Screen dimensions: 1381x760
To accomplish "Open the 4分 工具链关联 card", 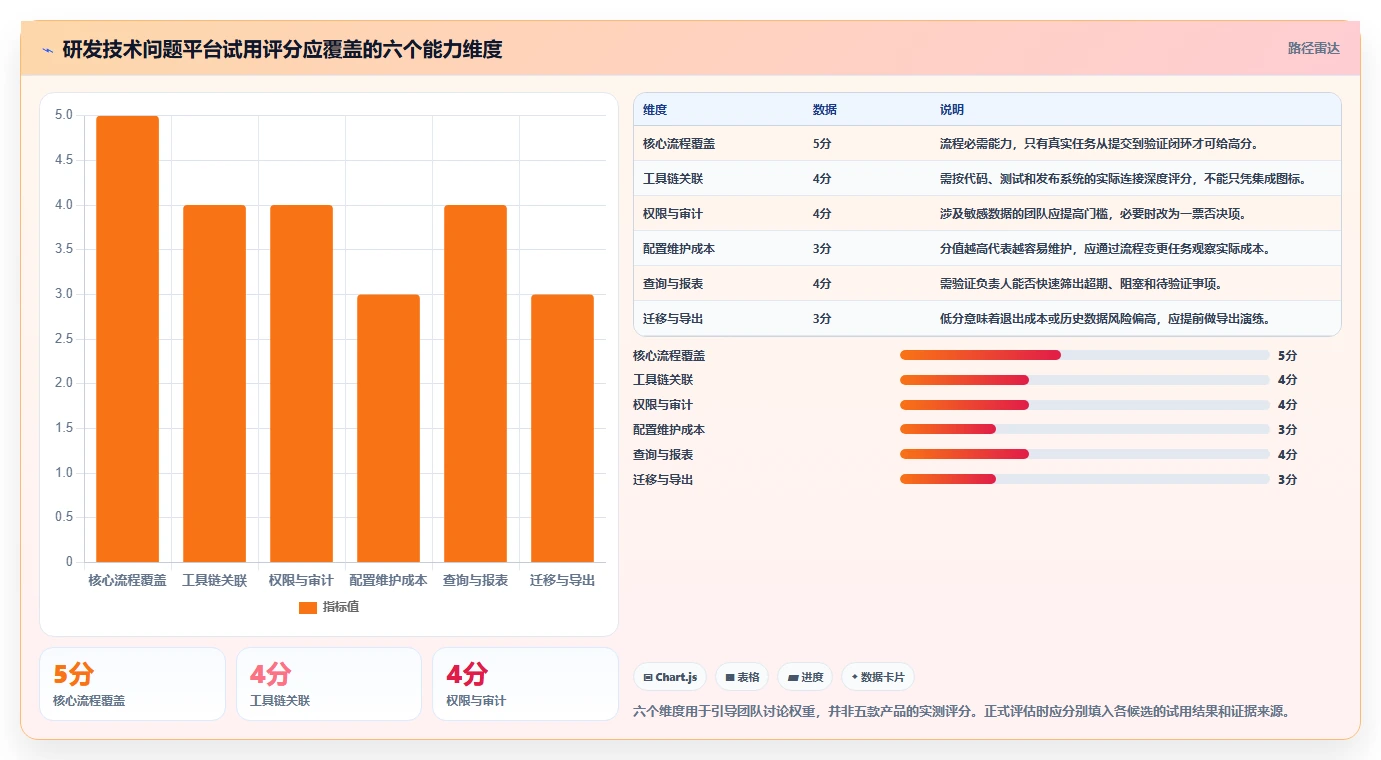I will click(329, 684).
